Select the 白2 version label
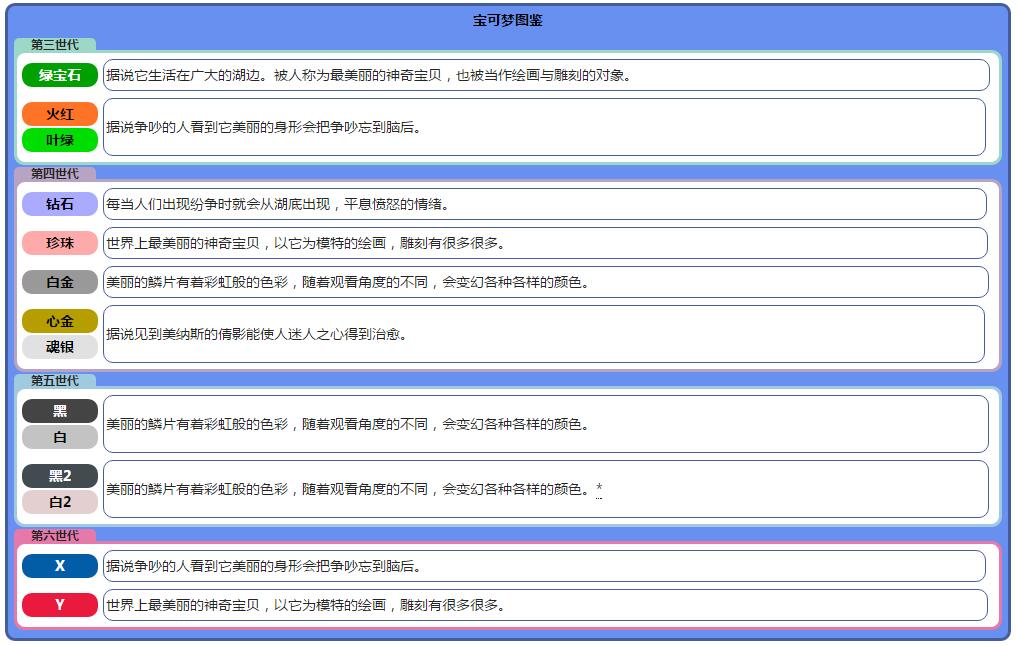1018x645 pixels. click(60, 501)
